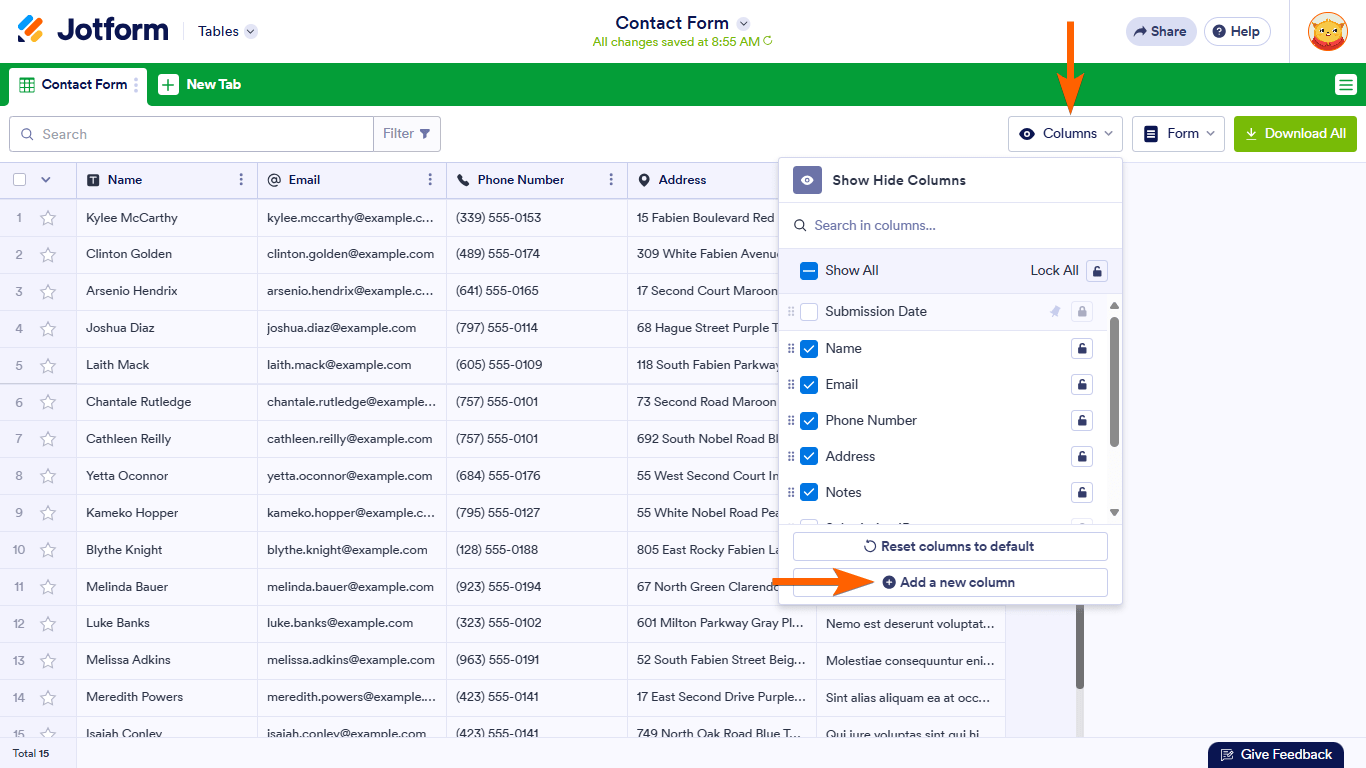The image size is (1366, 768).
Task: Click the Lock All padlock icon
Action: coord(1097,271)
